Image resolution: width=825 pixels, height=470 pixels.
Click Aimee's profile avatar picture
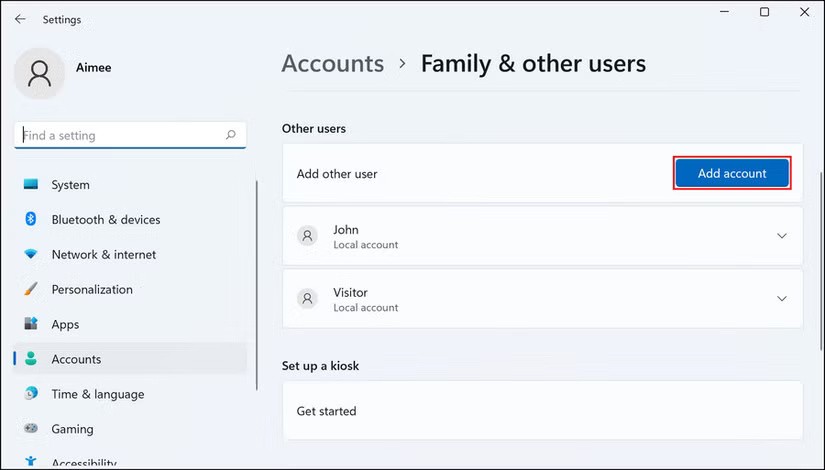(x=40, y=73)
